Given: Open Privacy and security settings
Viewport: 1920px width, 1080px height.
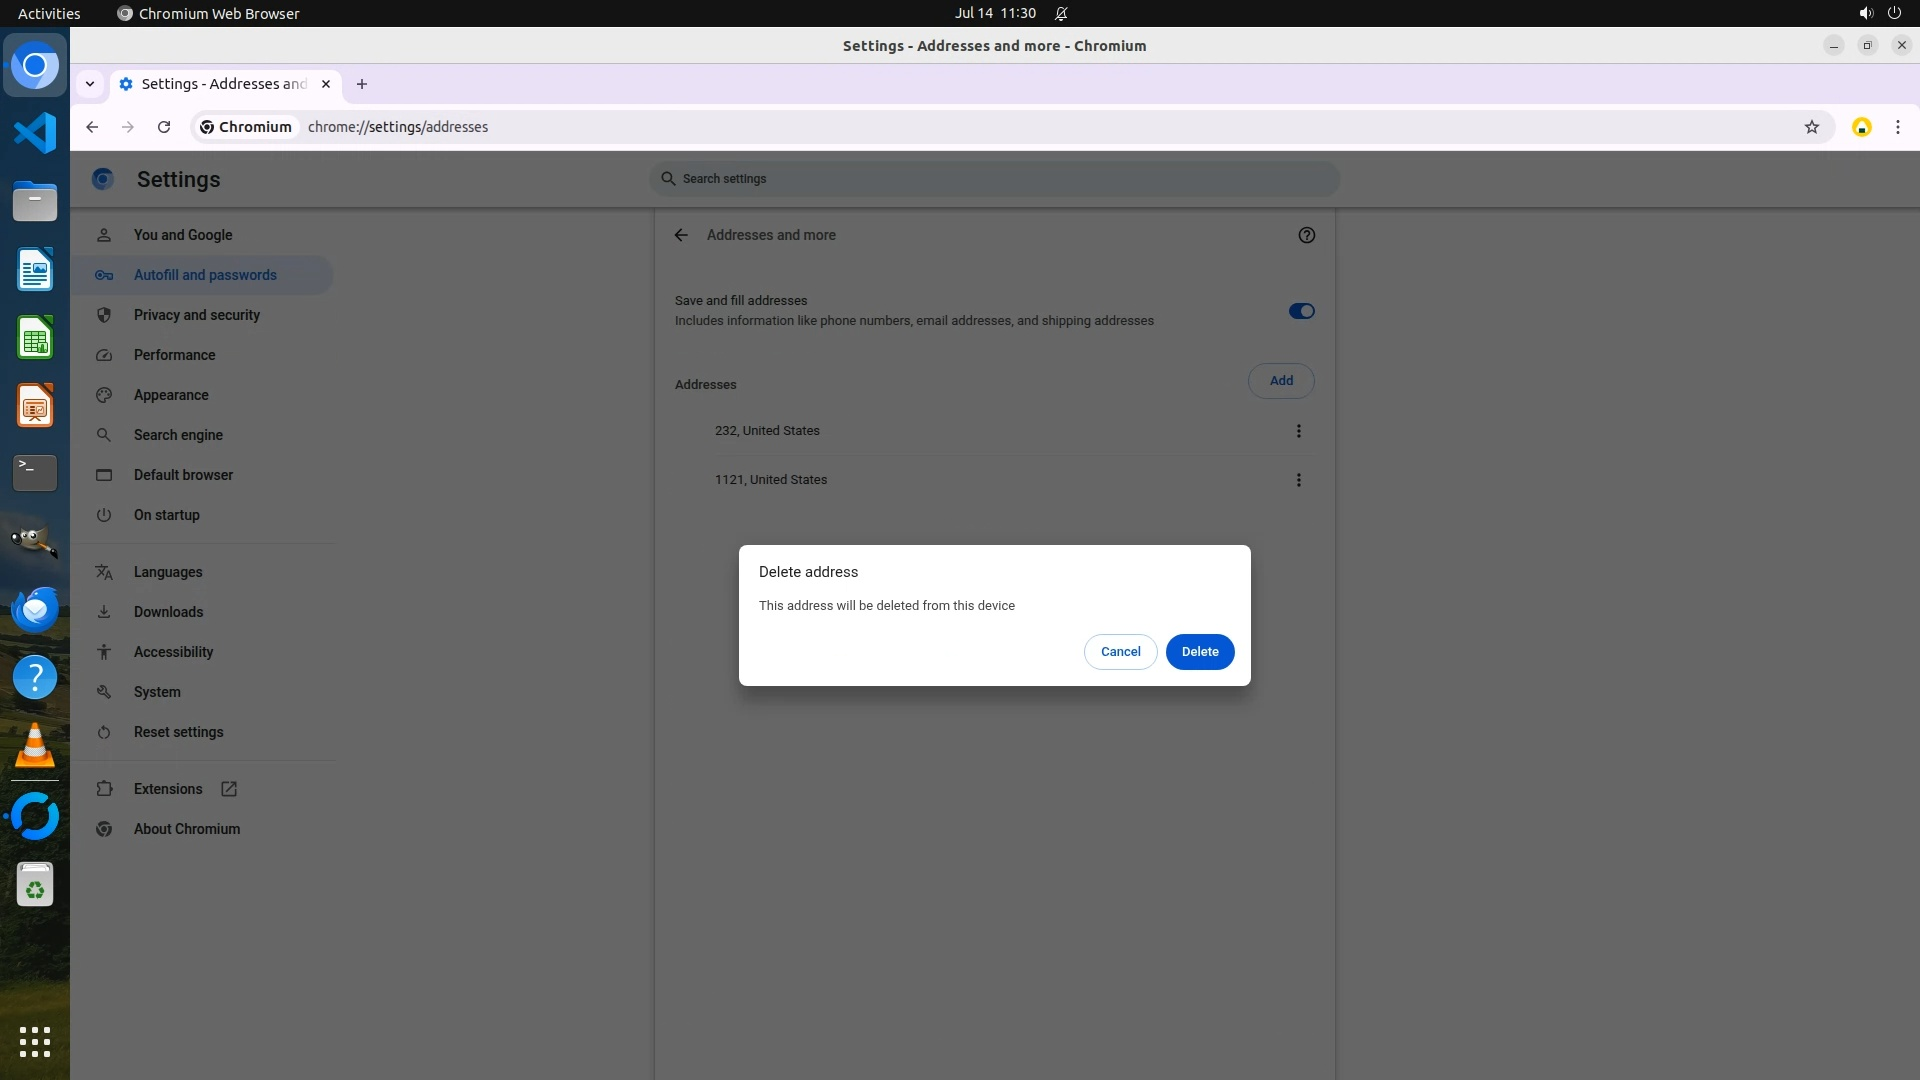Looking at the screenshot, I should [197, 315].
